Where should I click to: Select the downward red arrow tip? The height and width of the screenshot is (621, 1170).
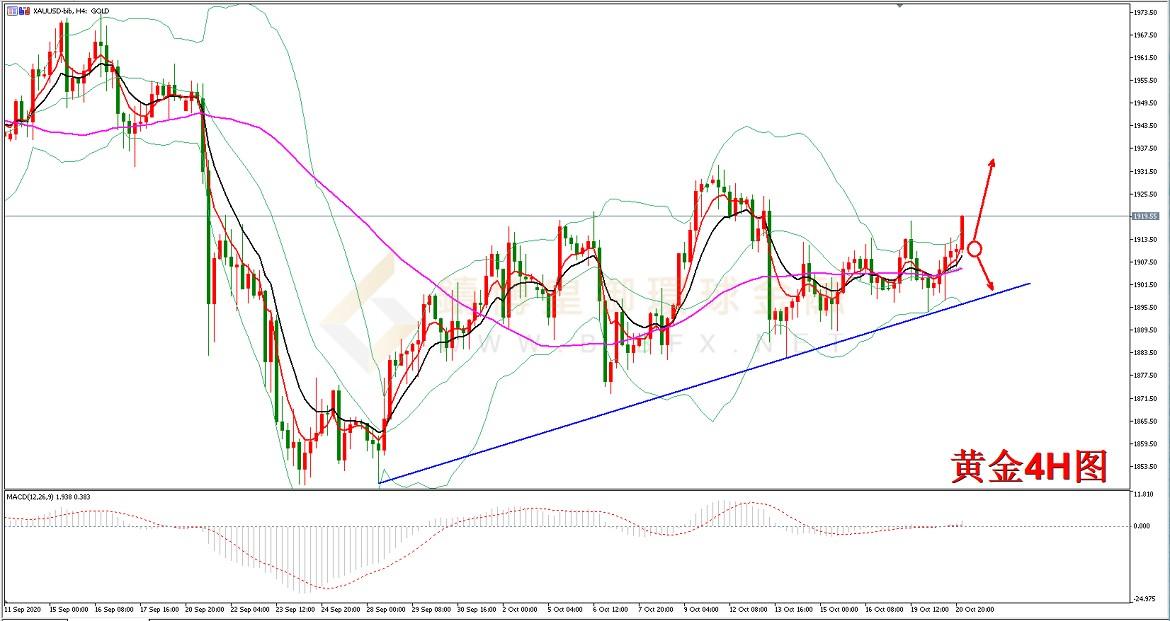pyautogui.click(x=991, y=289)
